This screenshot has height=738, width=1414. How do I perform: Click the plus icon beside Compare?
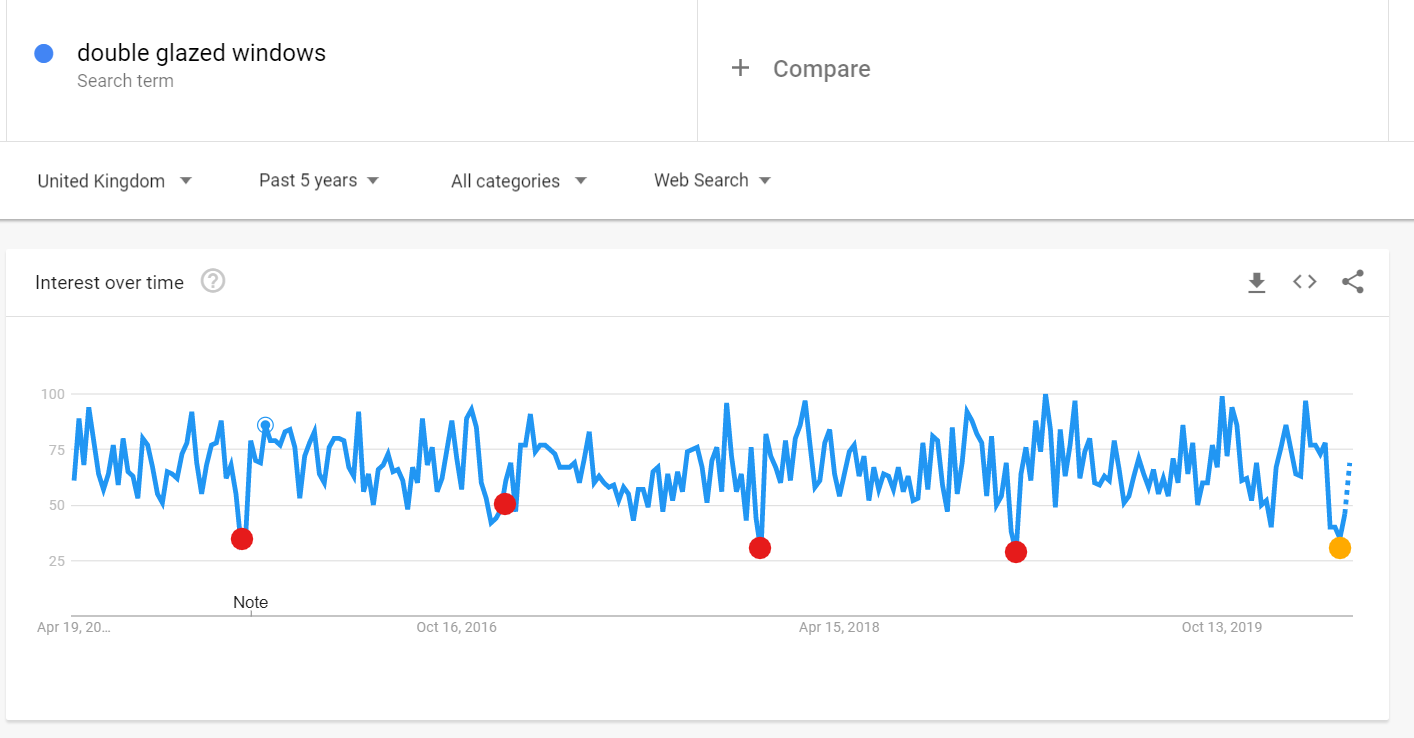[740, 68]
